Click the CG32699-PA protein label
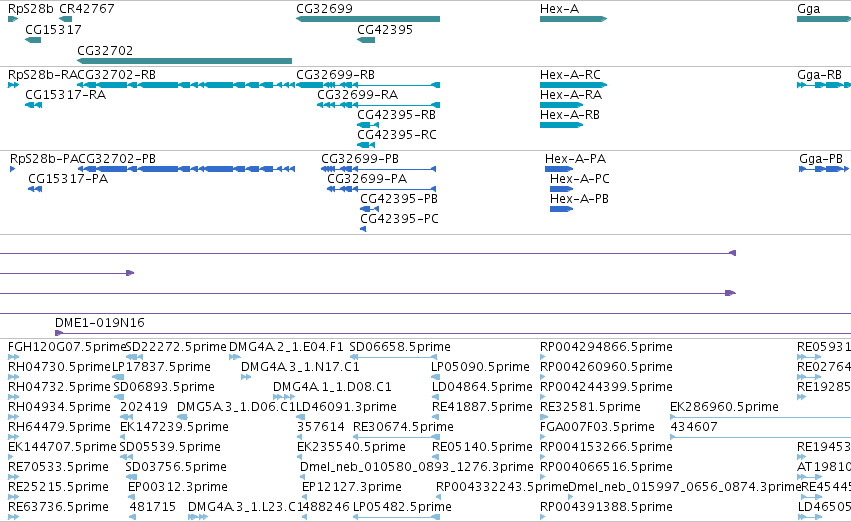The width and height of the screenshot is (851, 522). point(367,179)
